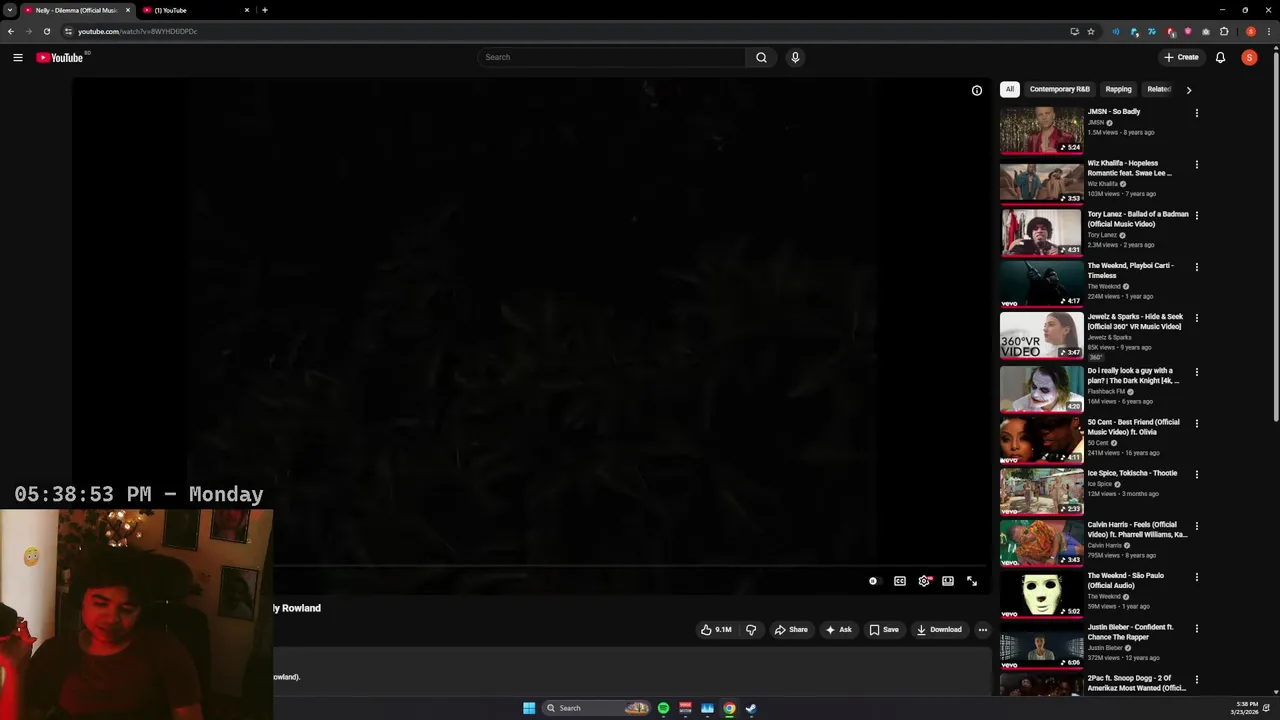Image resolution: width=1280 pixels, height=720 pixels.
Task: Open the YouTube notifications bell
Action: coord(1220,57)
